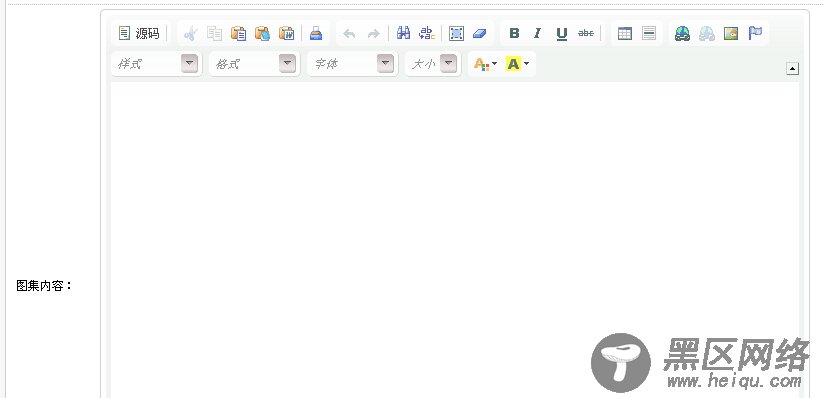Toggle Italic formatting
Image resolution: width=823 pixels, height=398 pixels.
pos(537,34)
